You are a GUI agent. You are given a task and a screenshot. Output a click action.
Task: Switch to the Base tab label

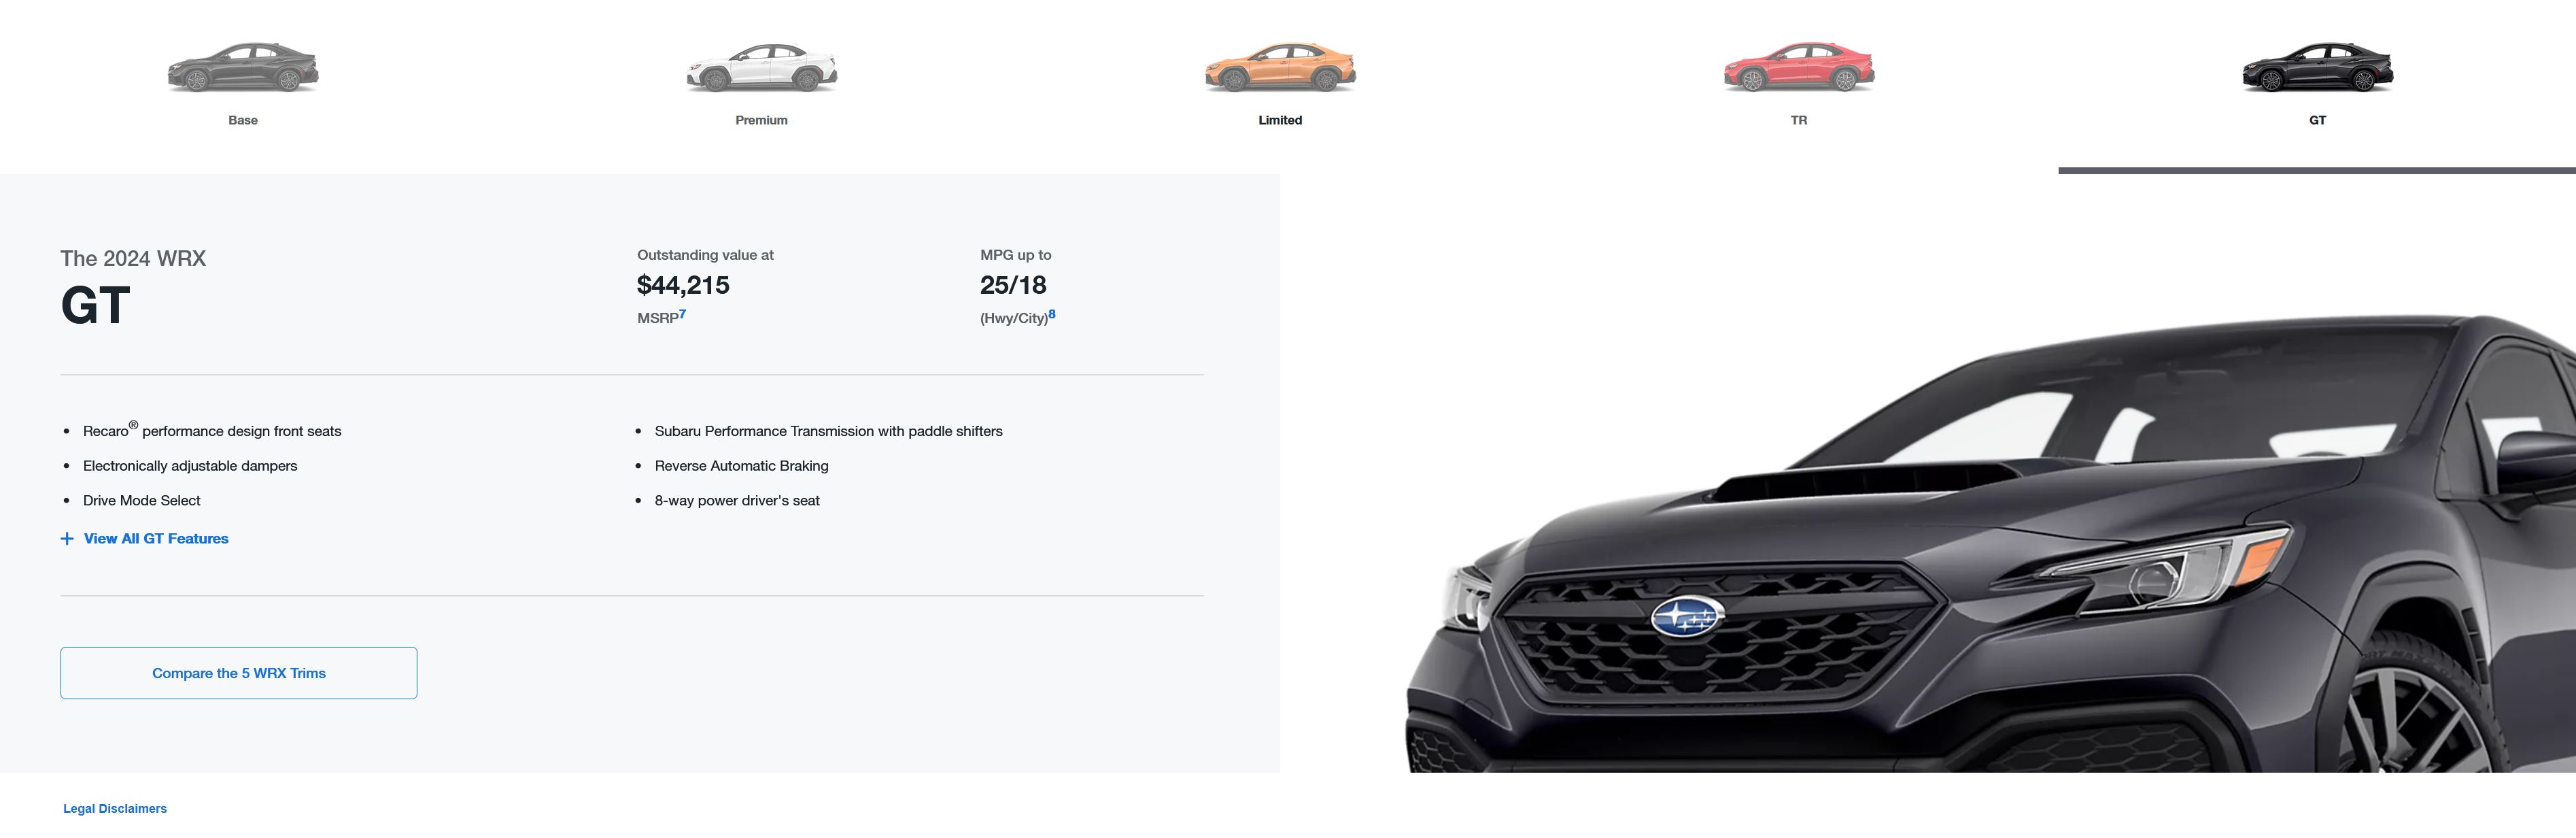pos(243,120)
